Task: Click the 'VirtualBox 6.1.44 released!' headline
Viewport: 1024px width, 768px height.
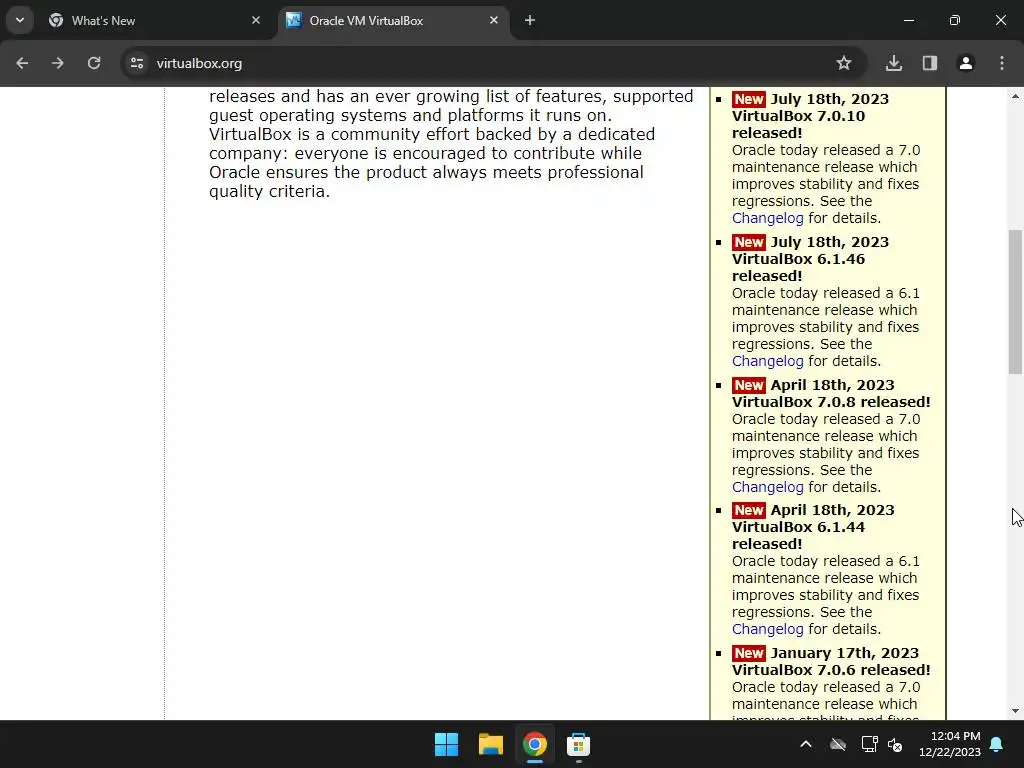Action: click(798, 536)
